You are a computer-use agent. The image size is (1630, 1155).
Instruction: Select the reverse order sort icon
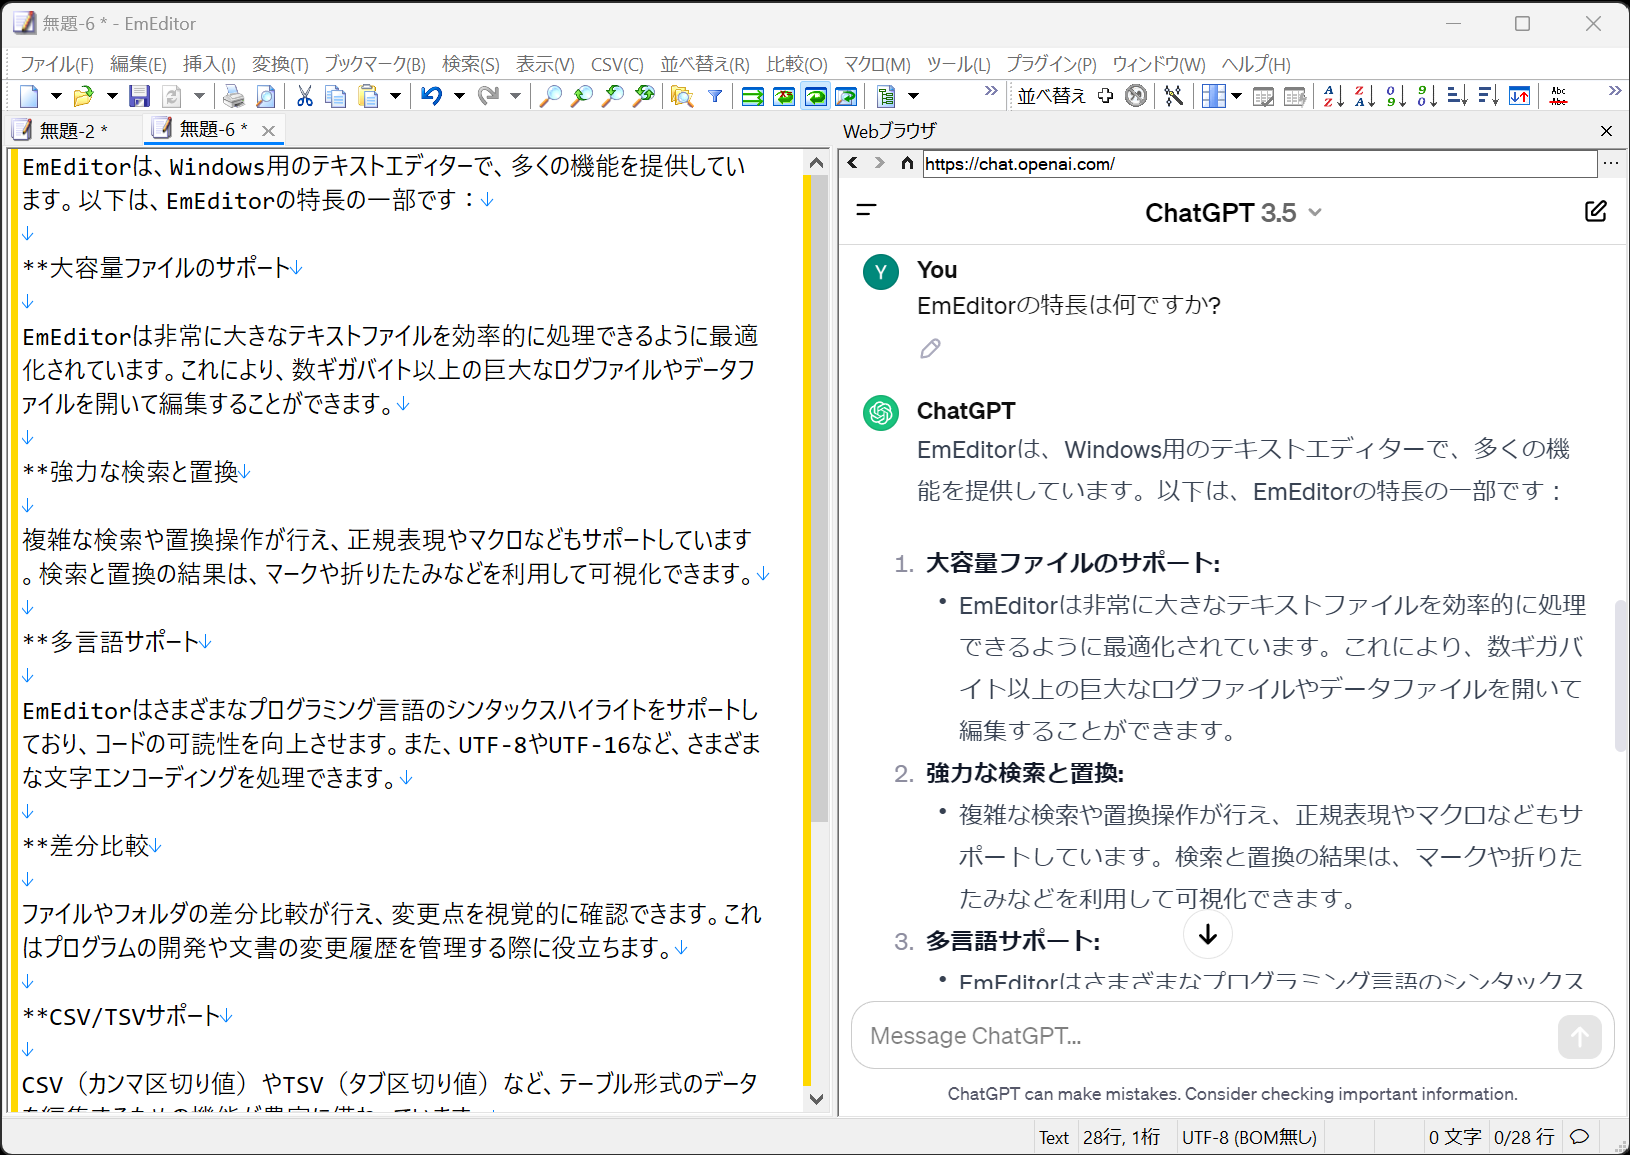[x=1520, y=96]
